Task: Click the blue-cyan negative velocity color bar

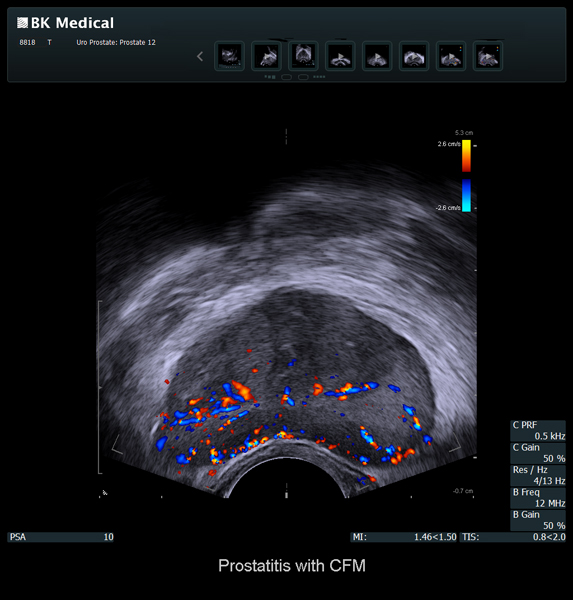Action: tap(466, 195)
